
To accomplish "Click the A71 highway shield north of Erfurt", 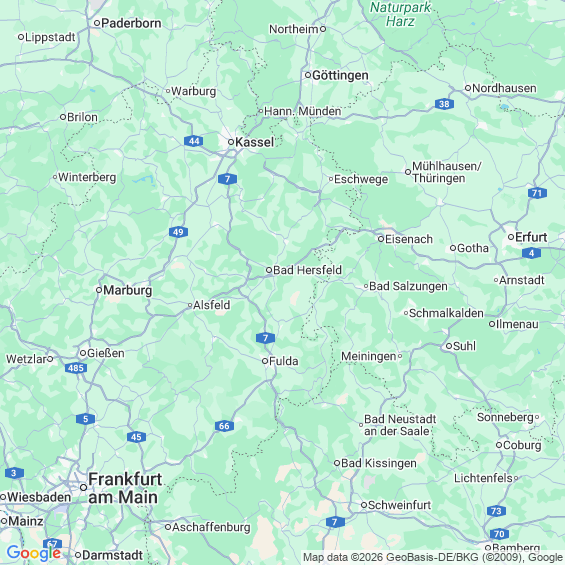I will (537, 193).
